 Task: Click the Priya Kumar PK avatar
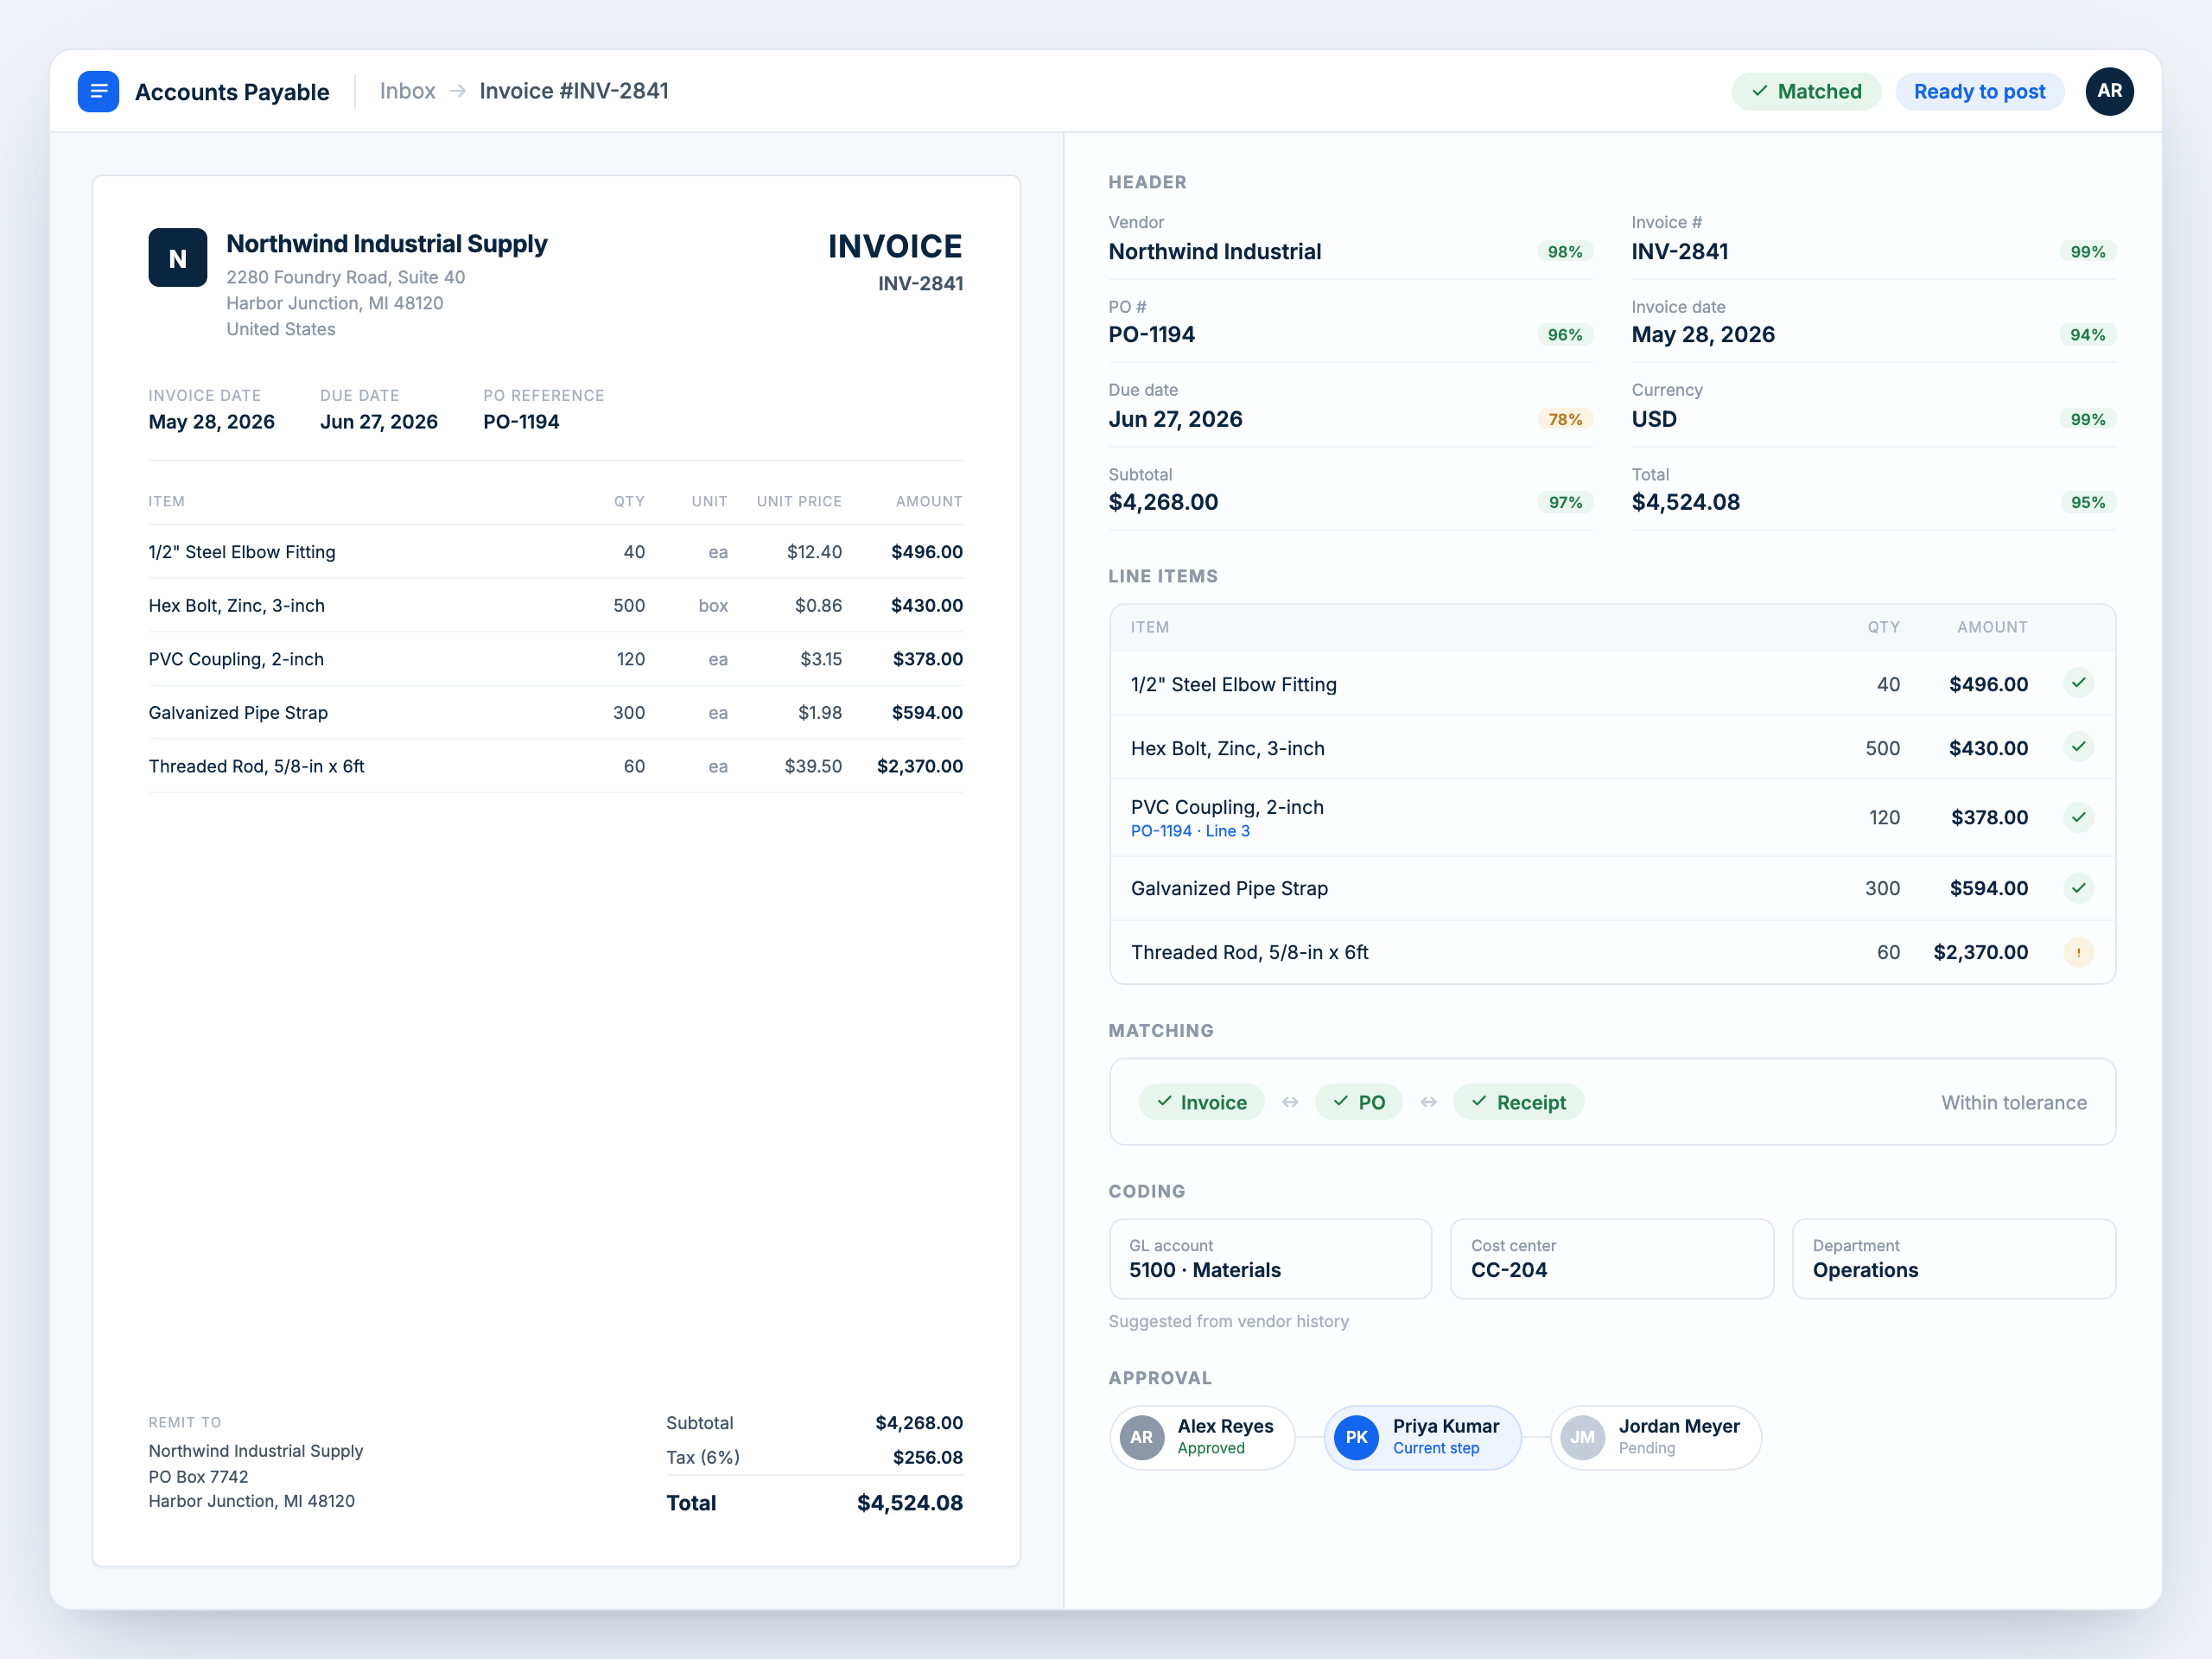pos(1356,1437)
